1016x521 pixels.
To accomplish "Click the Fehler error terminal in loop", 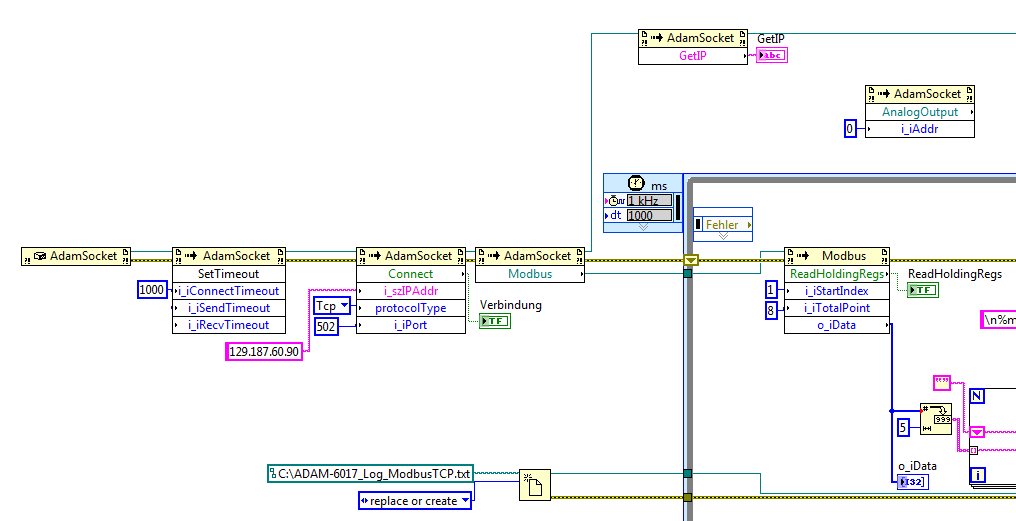I will coord(723,224).
